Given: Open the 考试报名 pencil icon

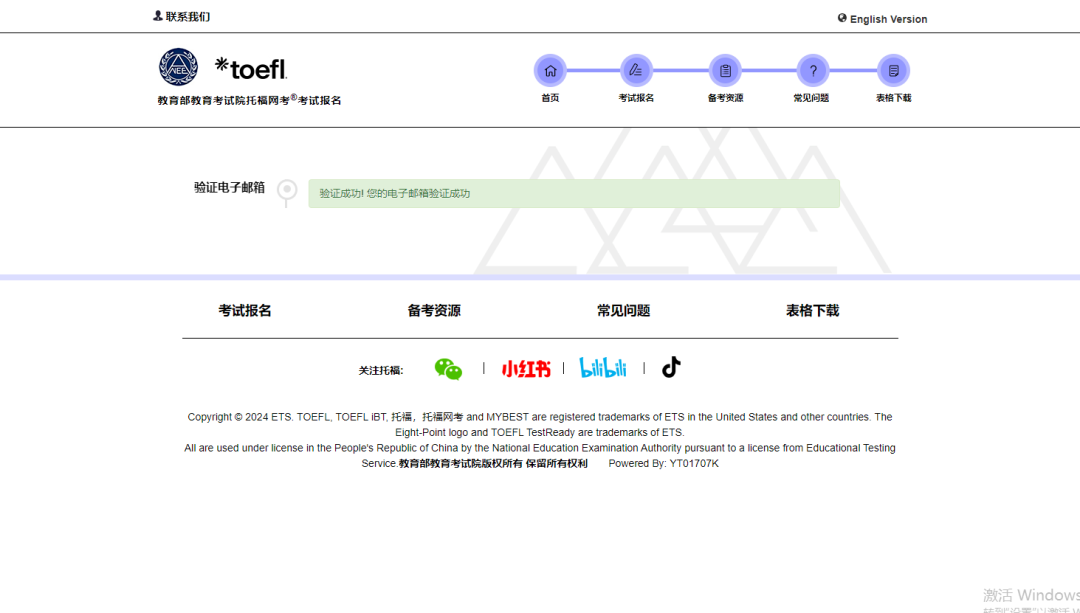Looking at the screenshot, I should point(635,71).
